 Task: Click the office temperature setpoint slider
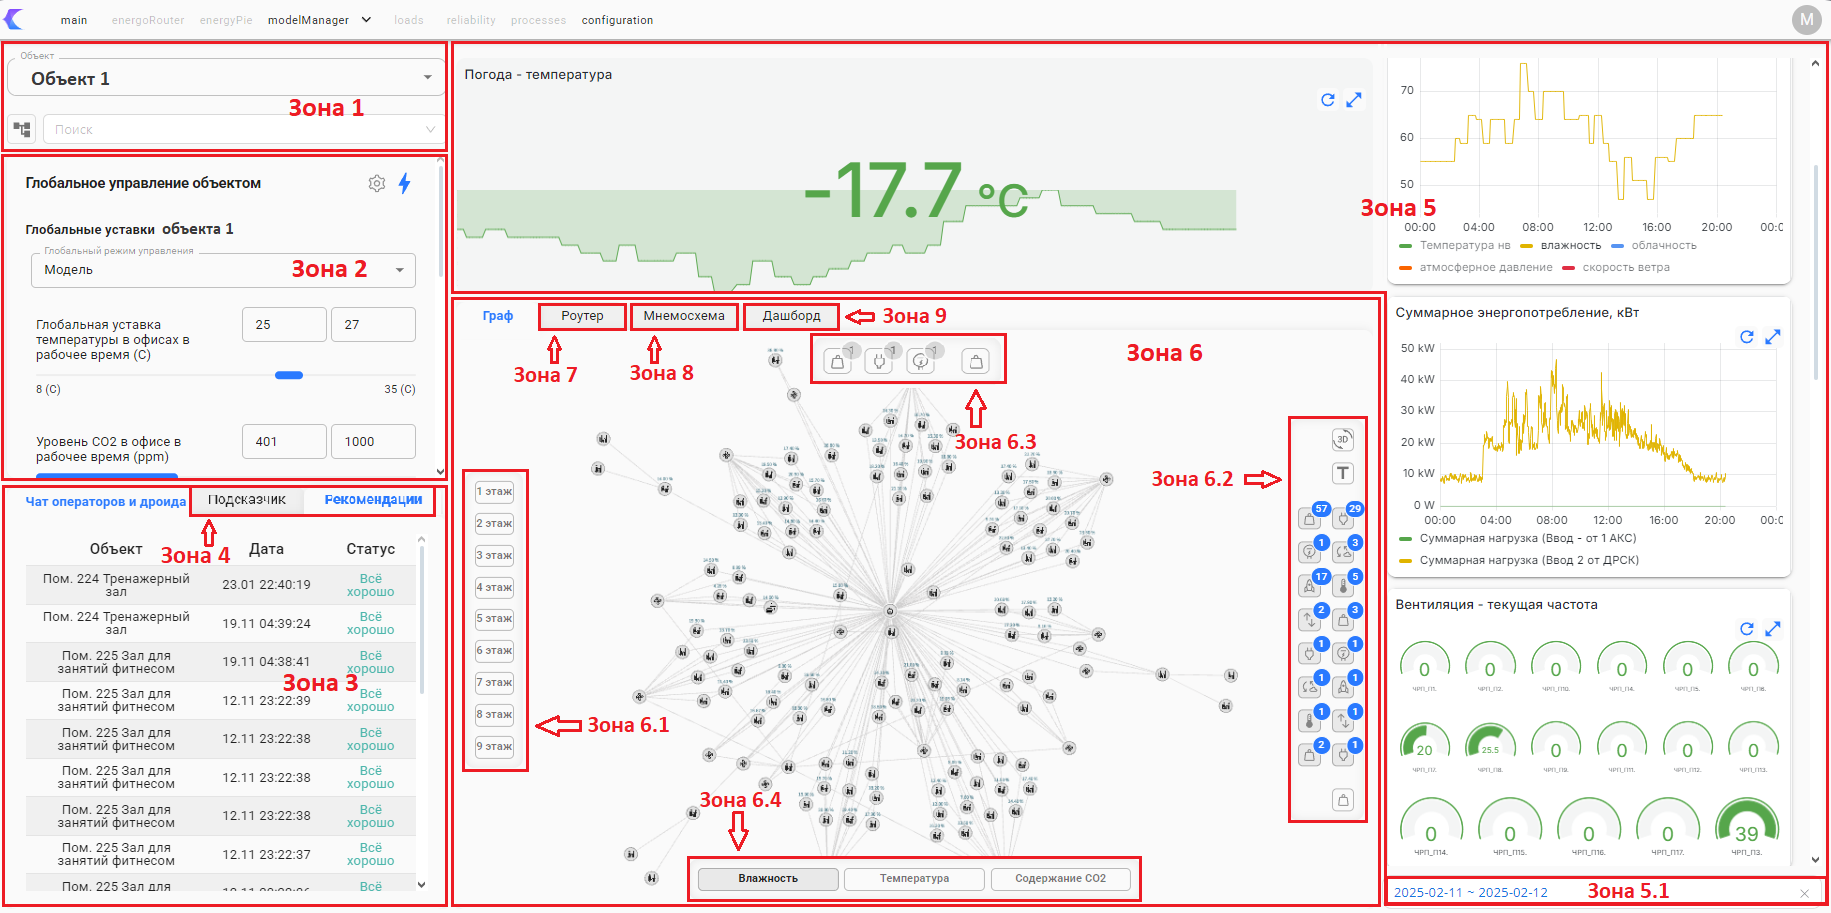(289, 375)
